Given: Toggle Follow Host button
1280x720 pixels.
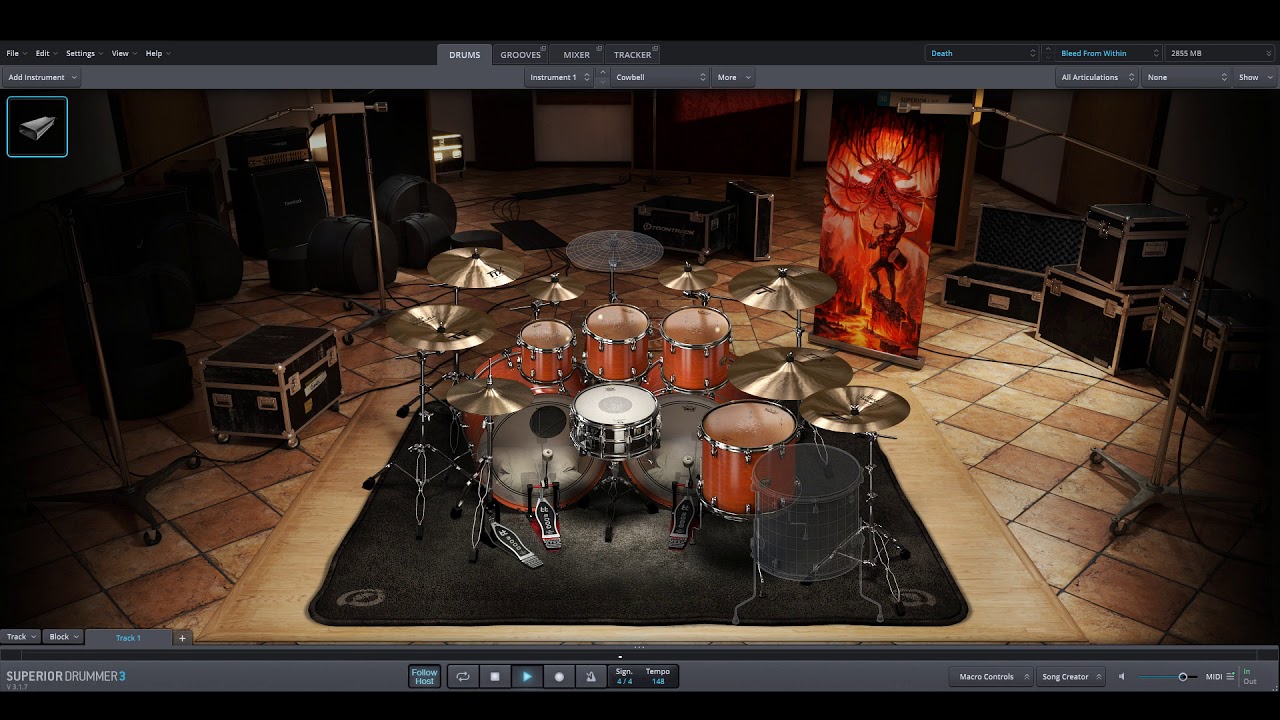Looking at the screenshot, I should (x=425, y=677).
